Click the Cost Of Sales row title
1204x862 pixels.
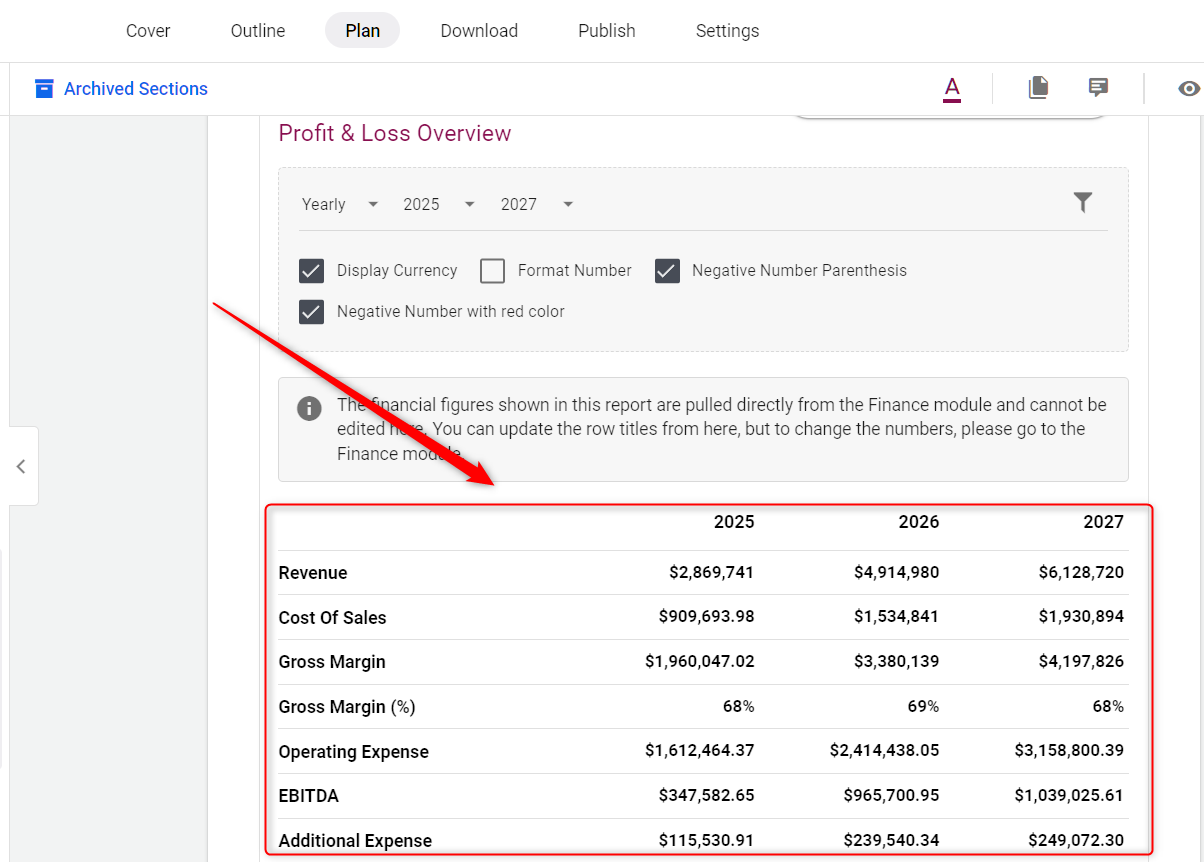[332, 618]
